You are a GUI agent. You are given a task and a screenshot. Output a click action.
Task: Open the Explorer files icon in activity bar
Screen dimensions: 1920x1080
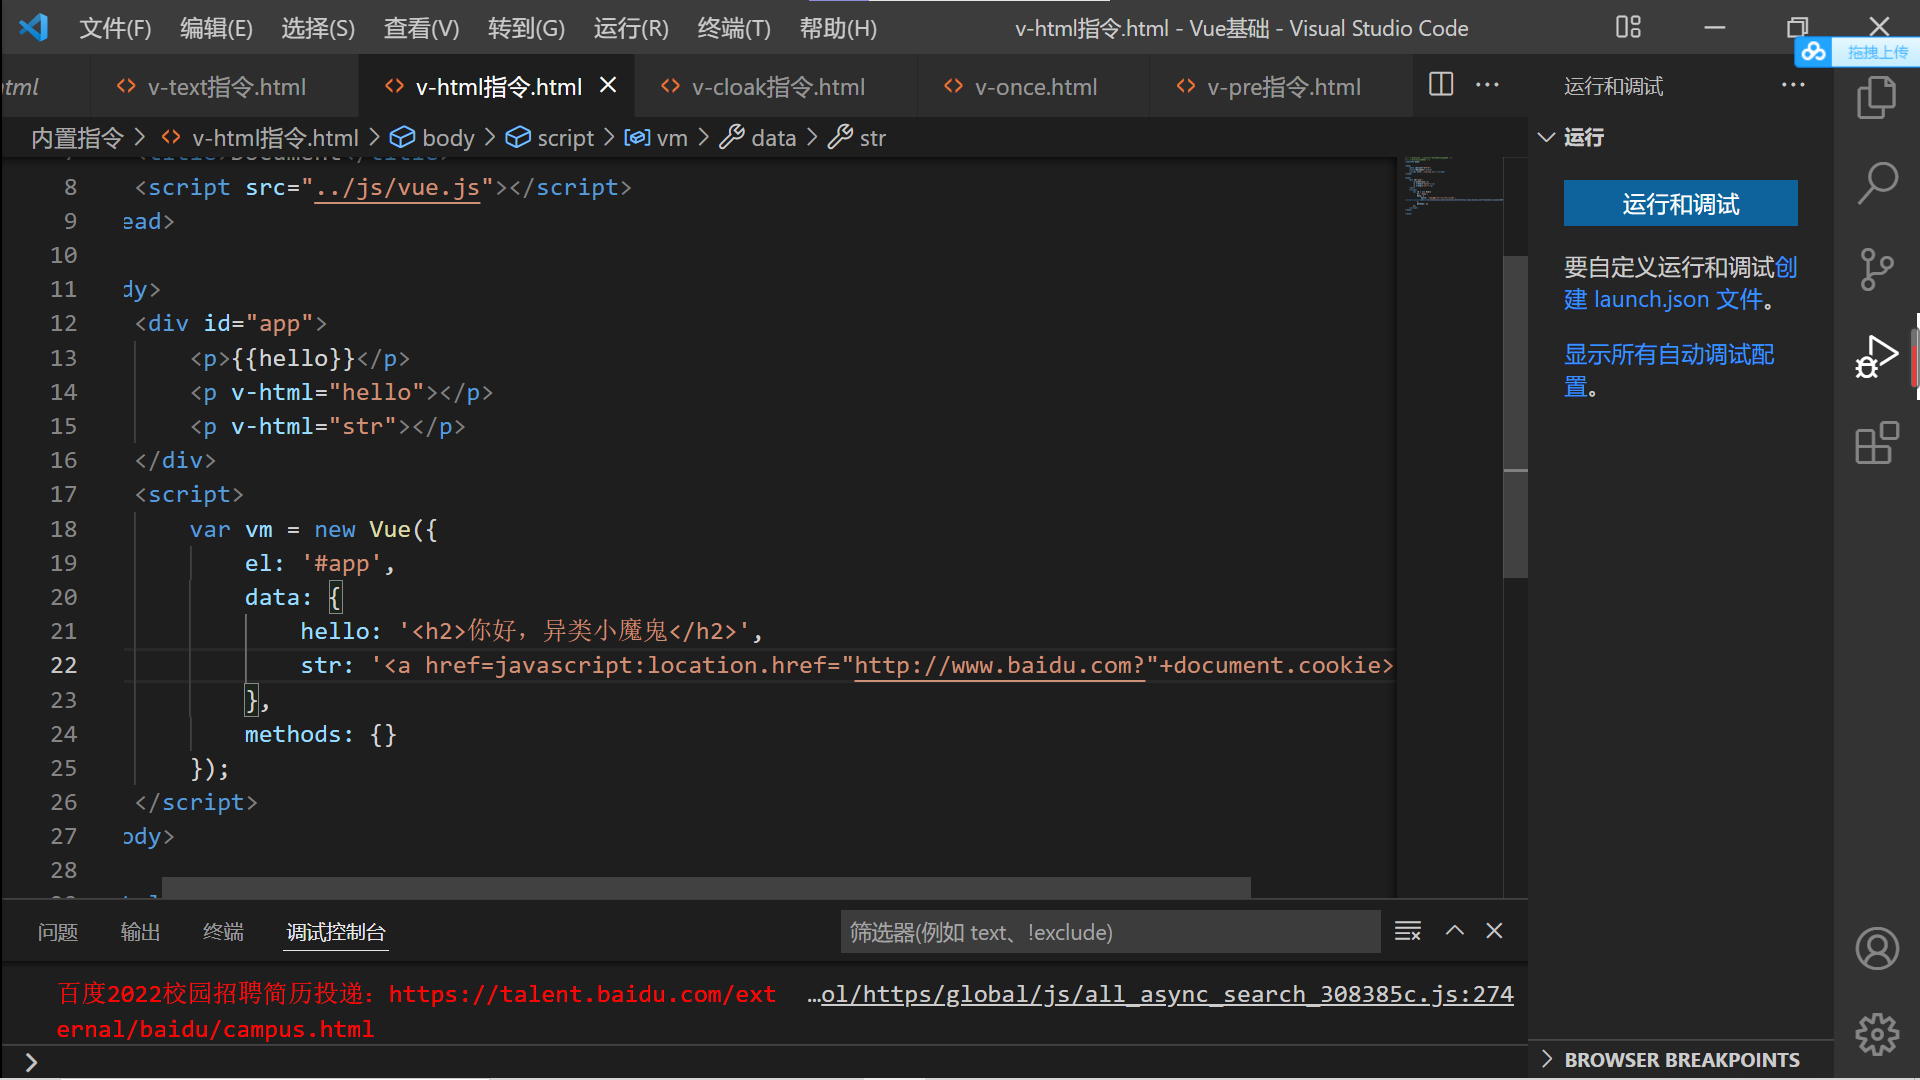click(x=1876, y=98)
